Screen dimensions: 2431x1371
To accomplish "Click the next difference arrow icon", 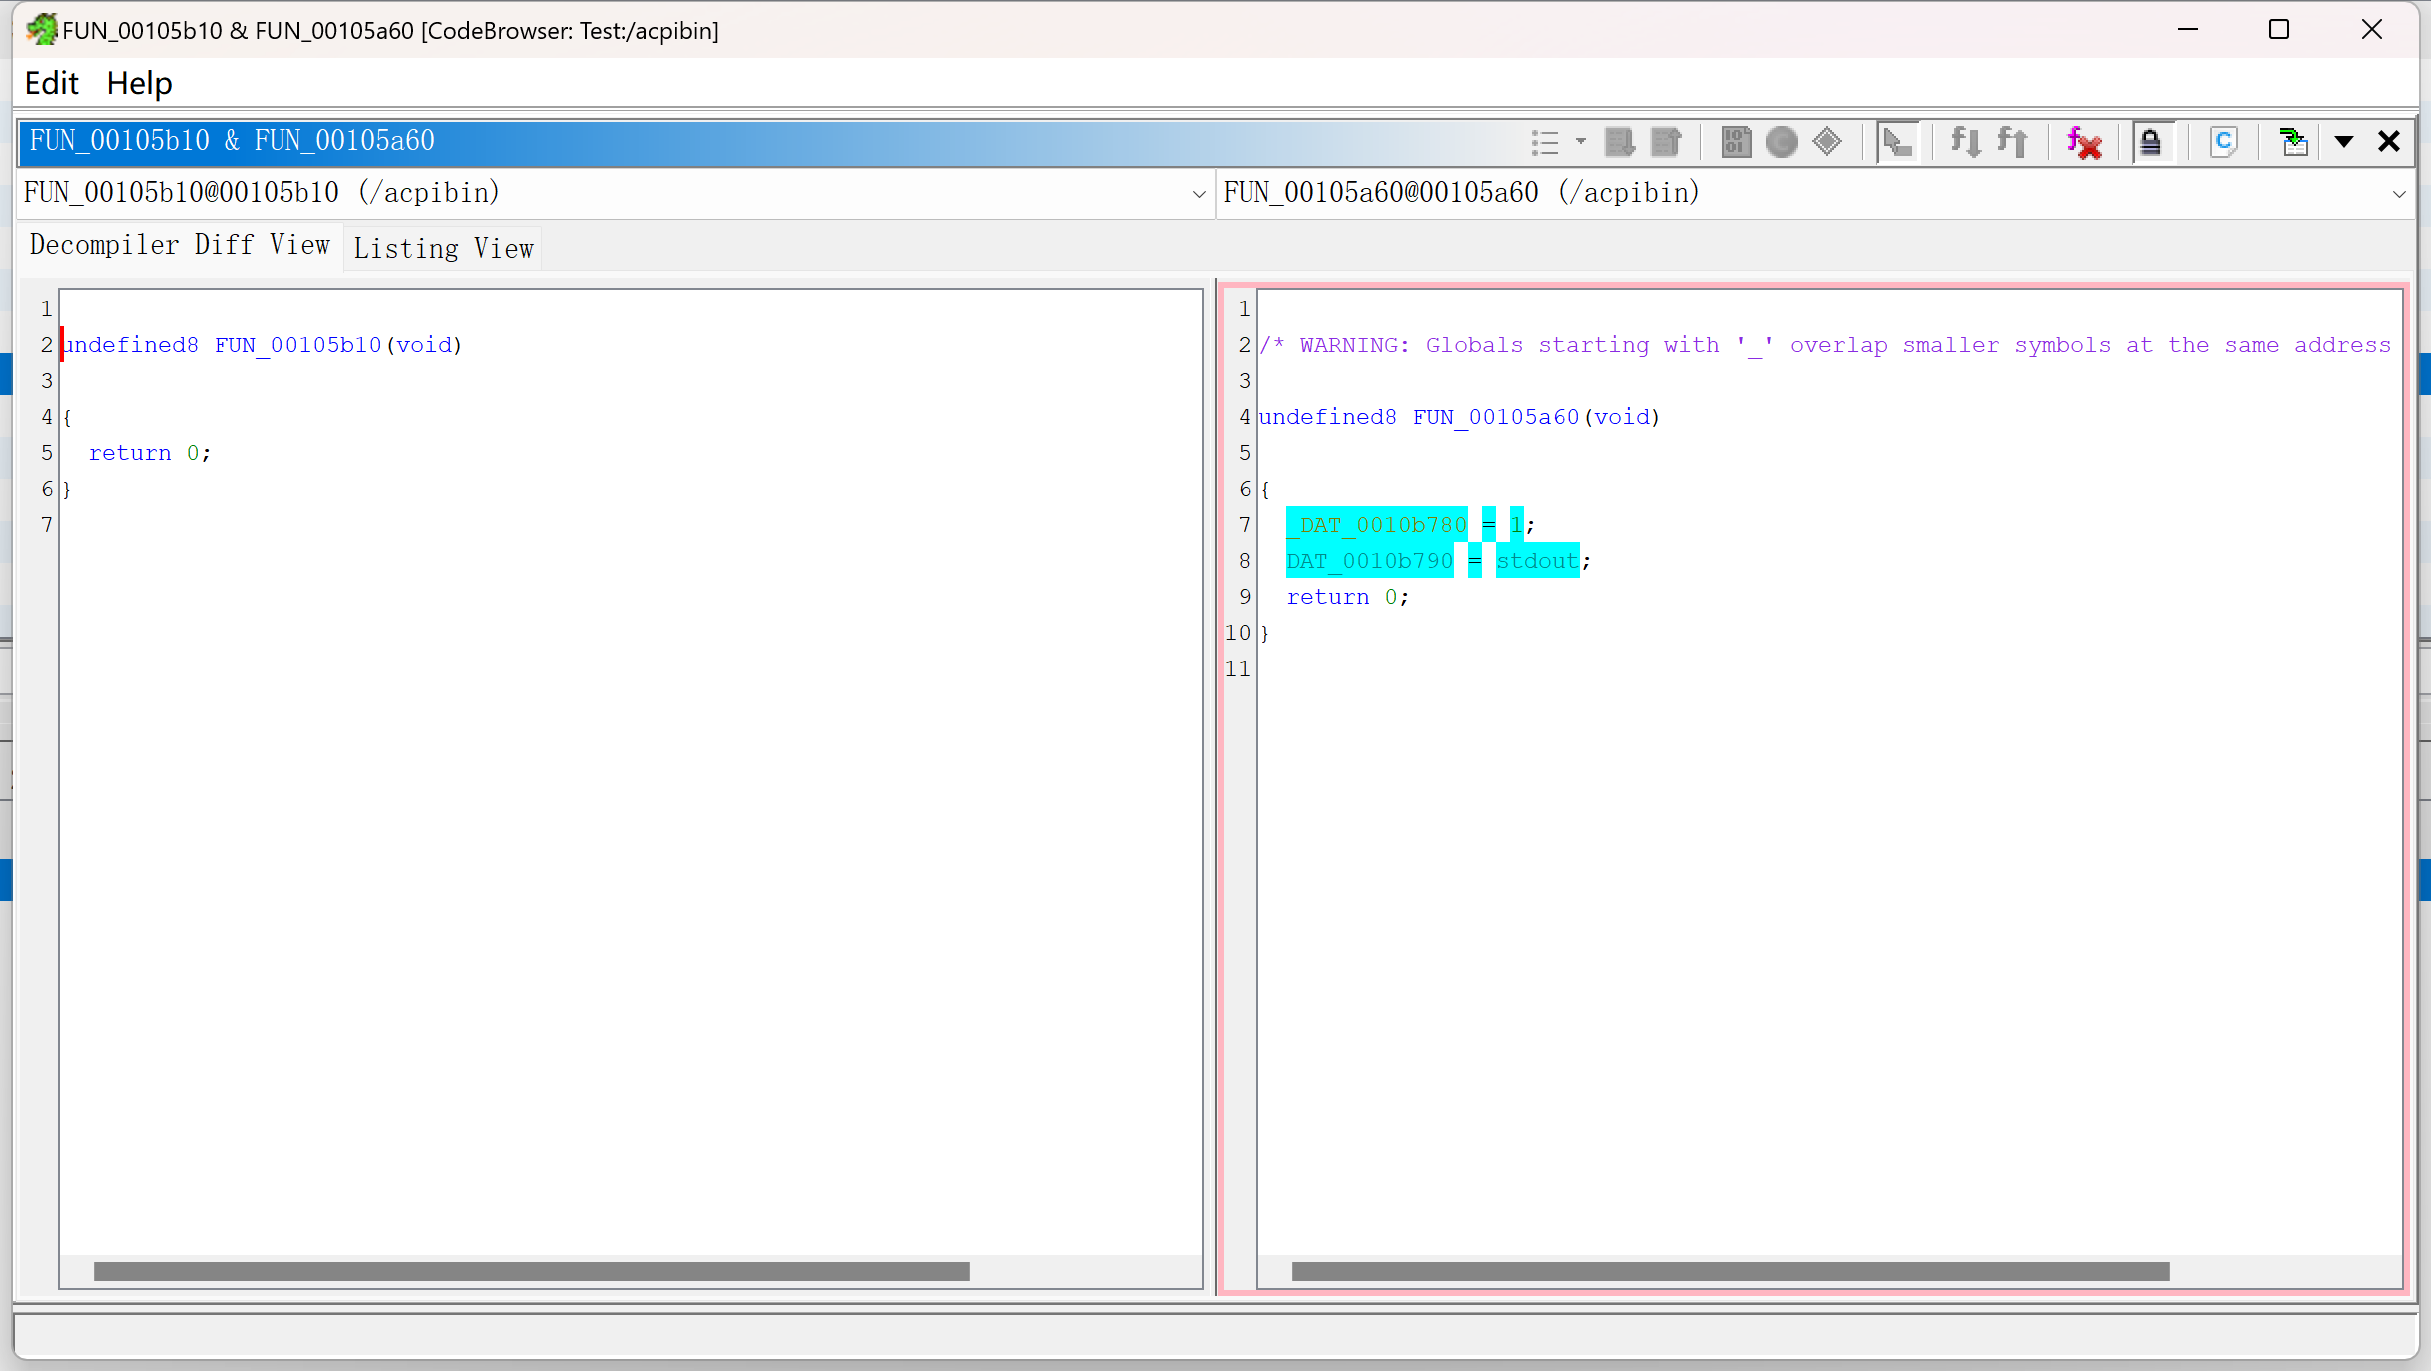I will click(1620, 142).
